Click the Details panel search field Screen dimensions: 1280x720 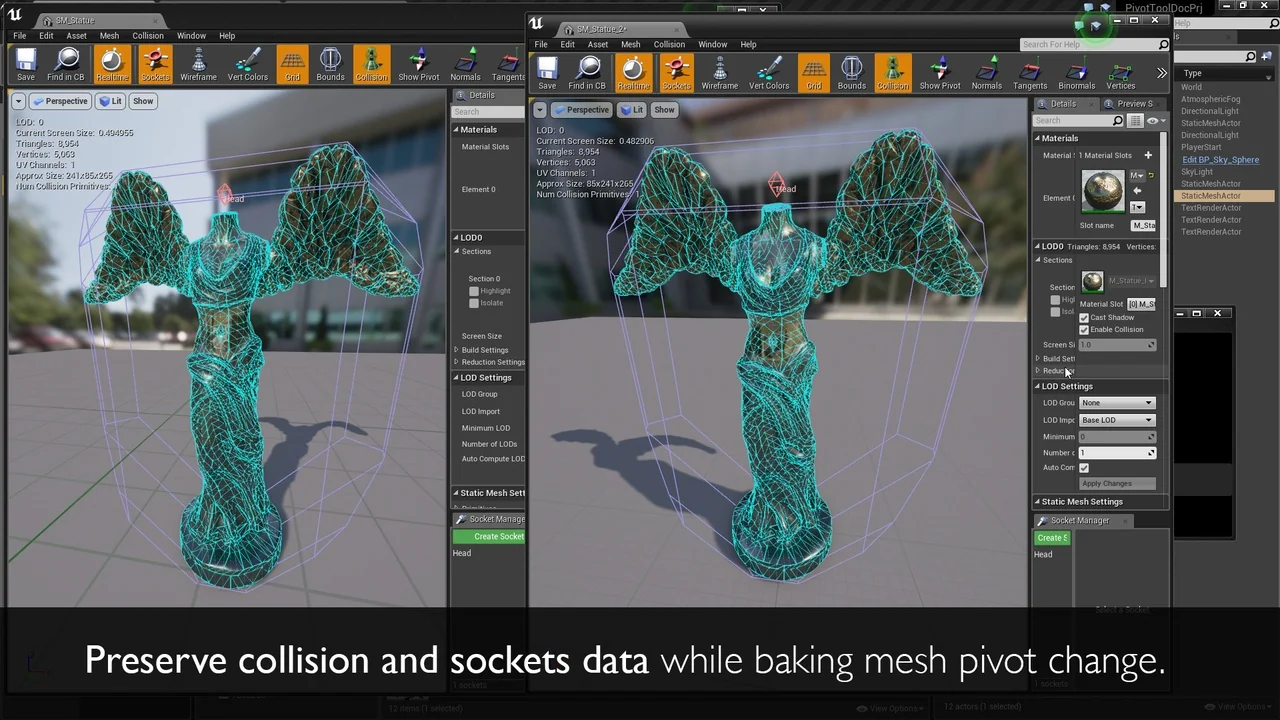[x=1078, y=120]
